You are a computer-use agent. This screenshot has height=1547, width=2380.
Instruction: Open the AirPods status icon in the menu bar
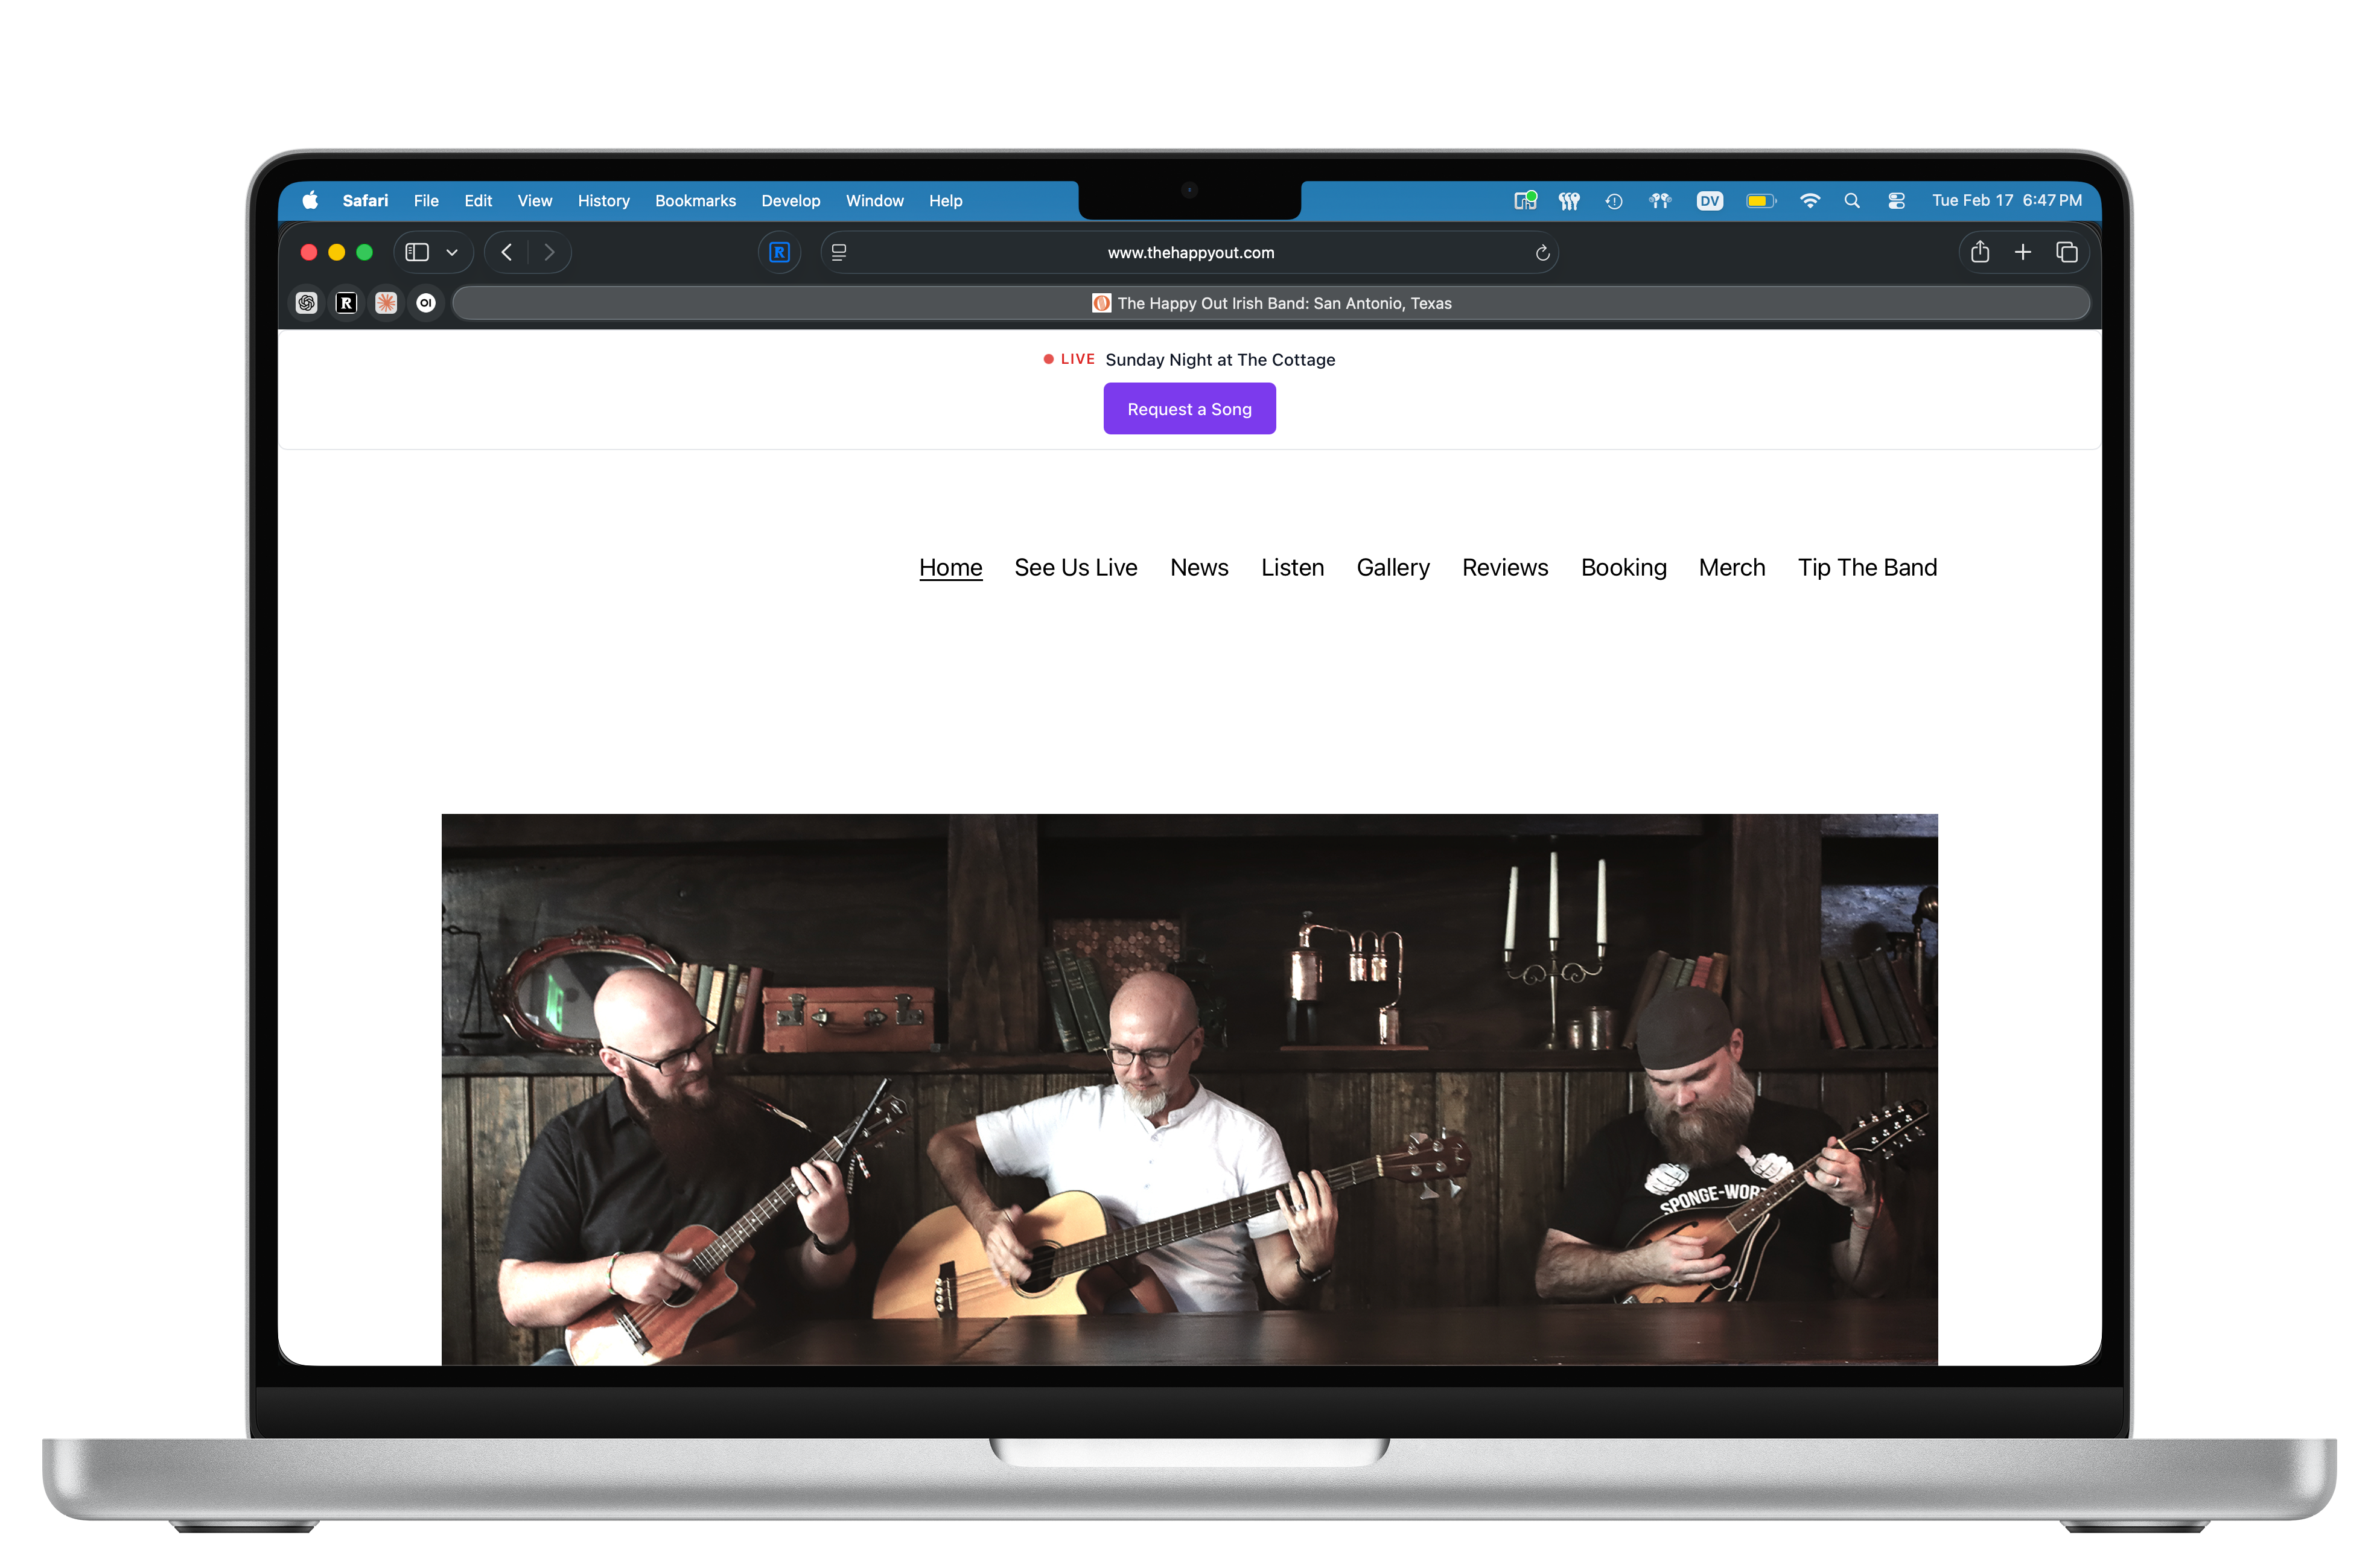[1660, 201]
